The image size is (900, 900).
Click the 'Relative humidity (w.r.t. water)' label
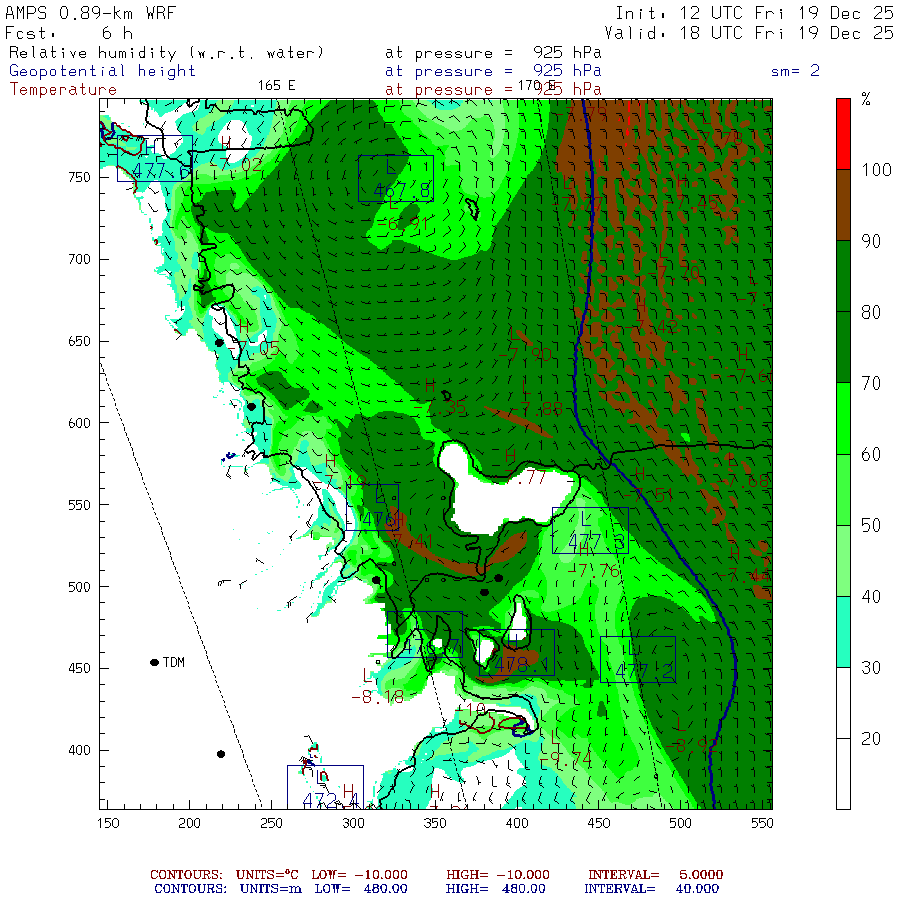[x=166, y=53]
